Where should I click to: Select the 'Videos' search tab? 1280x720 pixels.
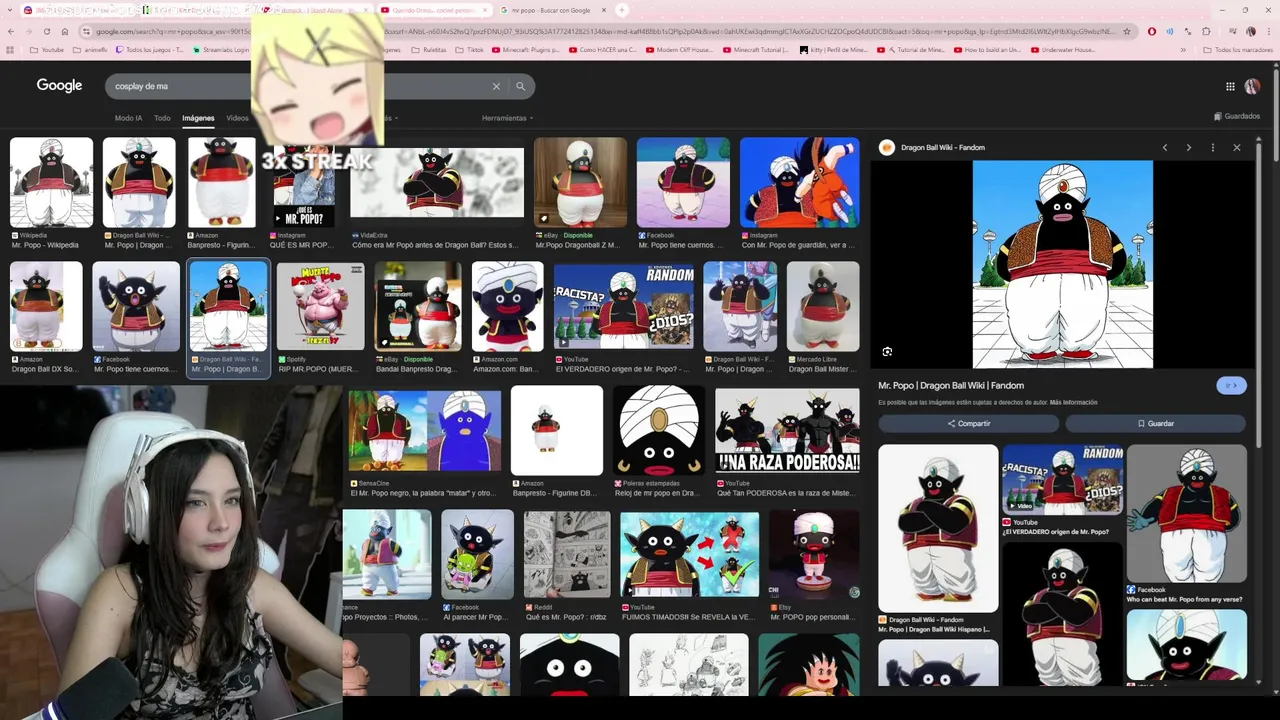(x=237, y=118)
